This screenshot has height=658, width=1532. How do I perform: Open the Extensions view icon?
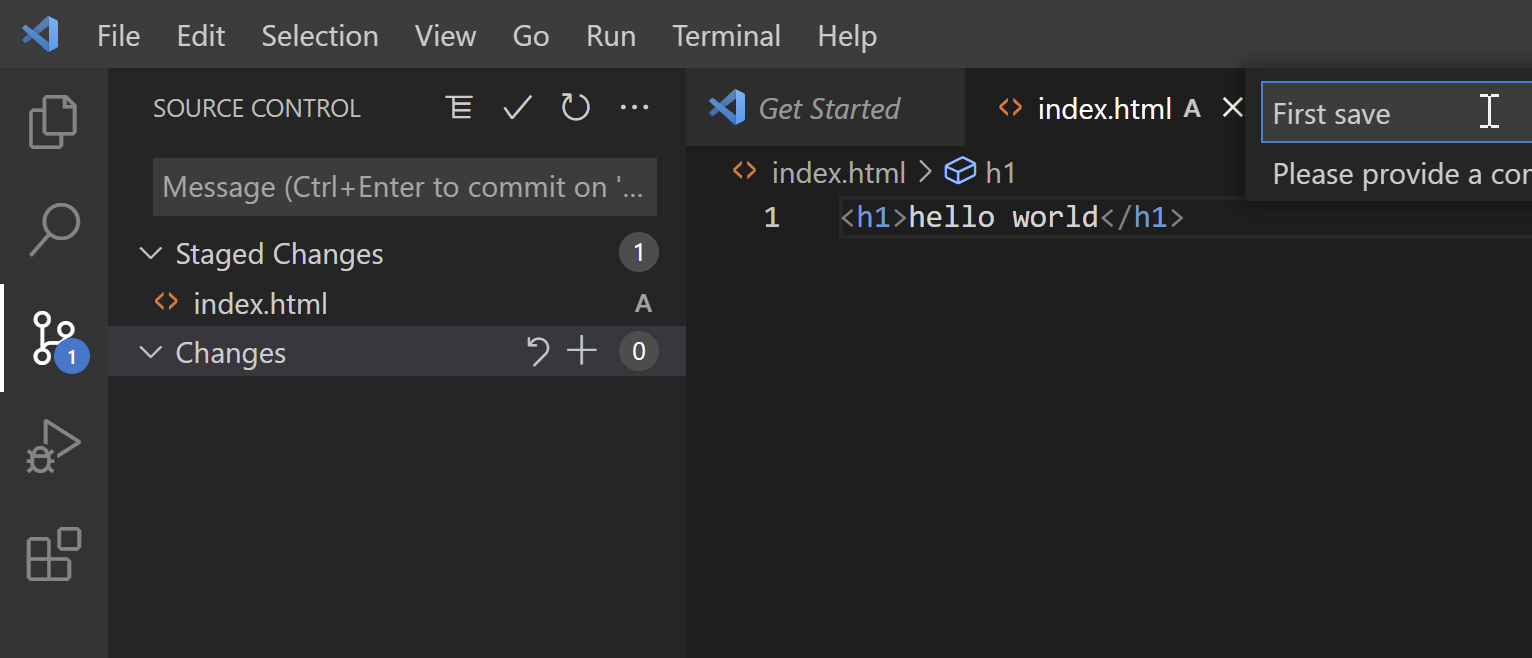point(53,554)
